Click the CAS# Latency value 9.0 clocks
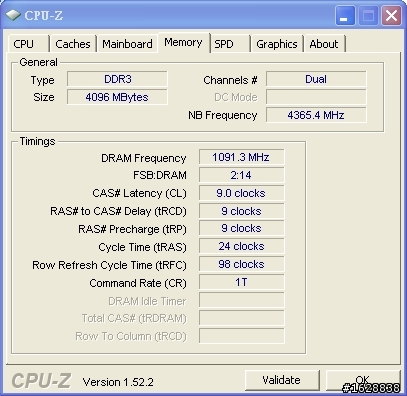The width and height of the screenshot is (407, 396). tap(242, 193)
